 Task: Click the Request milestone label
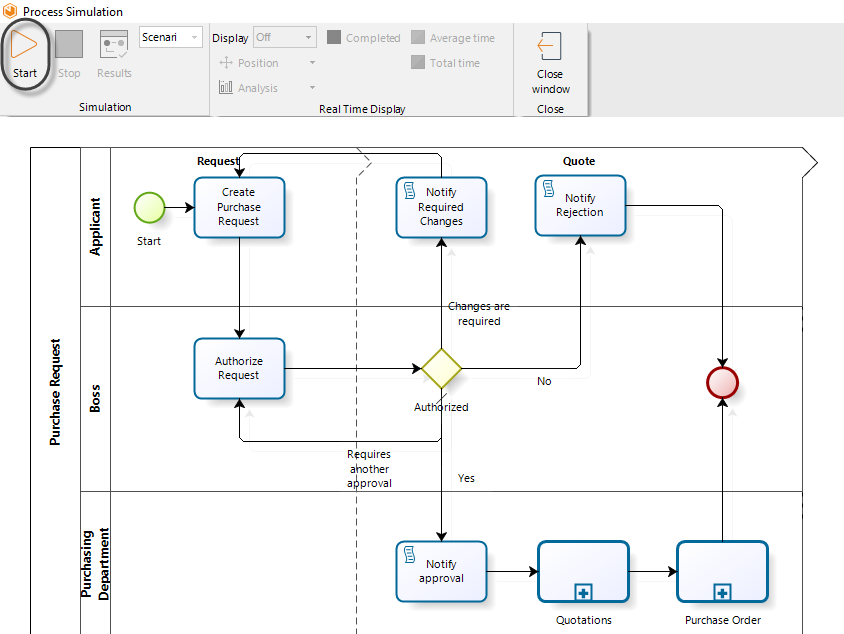[x=217, y=161]
